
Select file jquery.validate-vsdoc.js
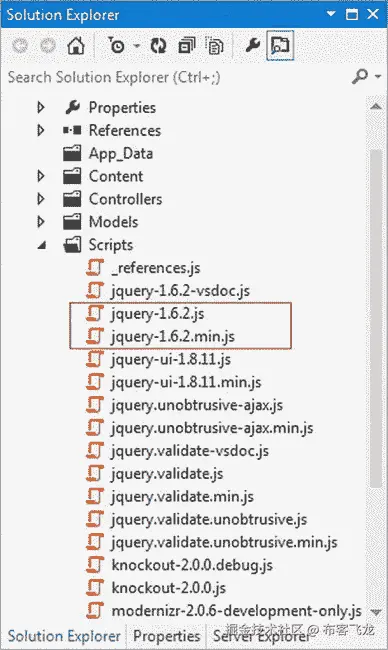[x=190, y=451]
